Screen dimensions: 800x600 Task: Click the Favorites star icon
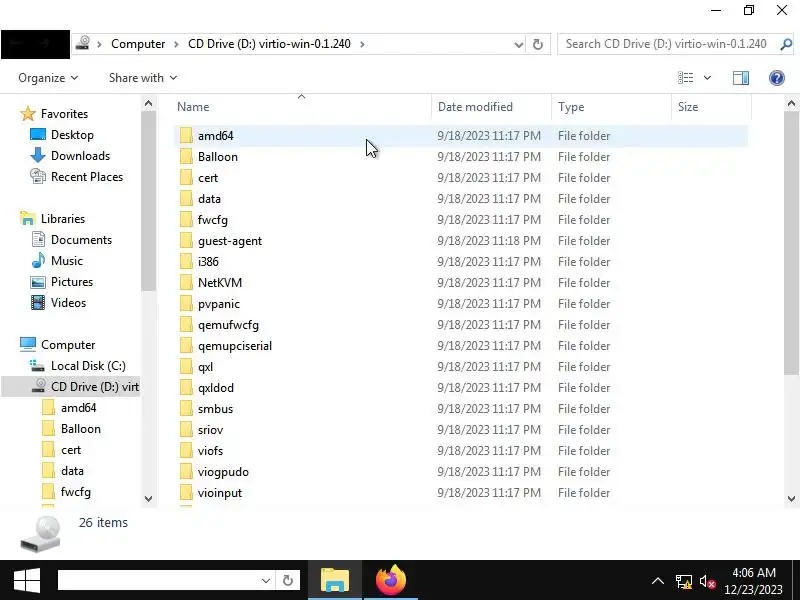point(28,114)
